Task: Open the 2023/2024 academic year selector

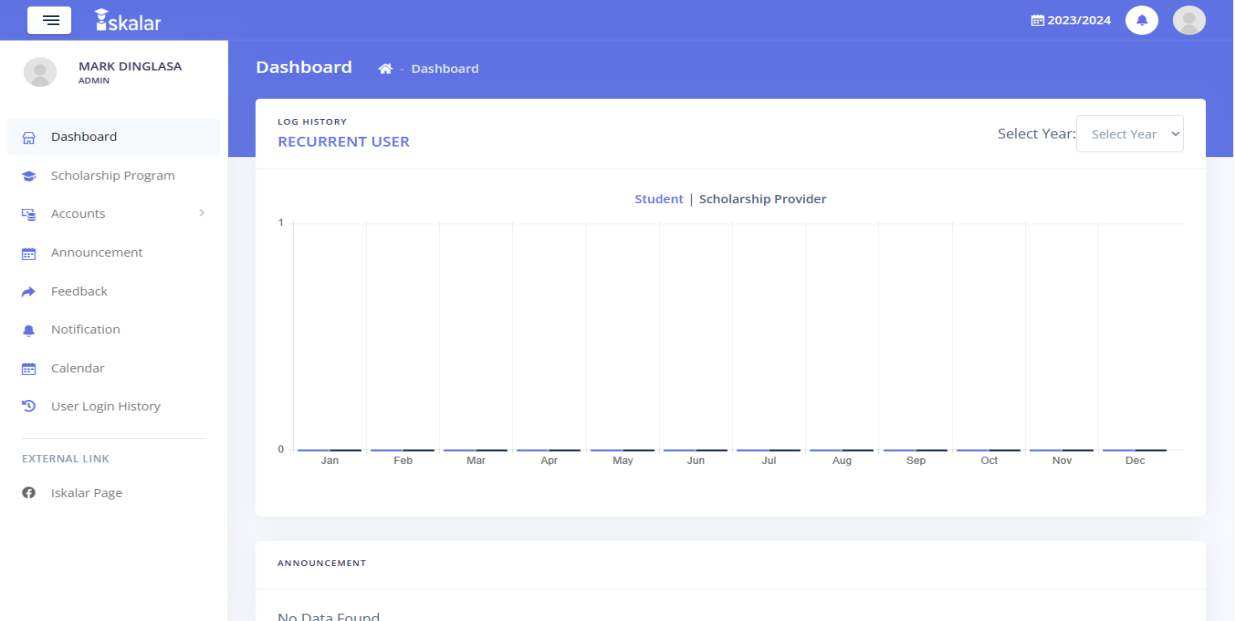Action: coord(1069,19)
